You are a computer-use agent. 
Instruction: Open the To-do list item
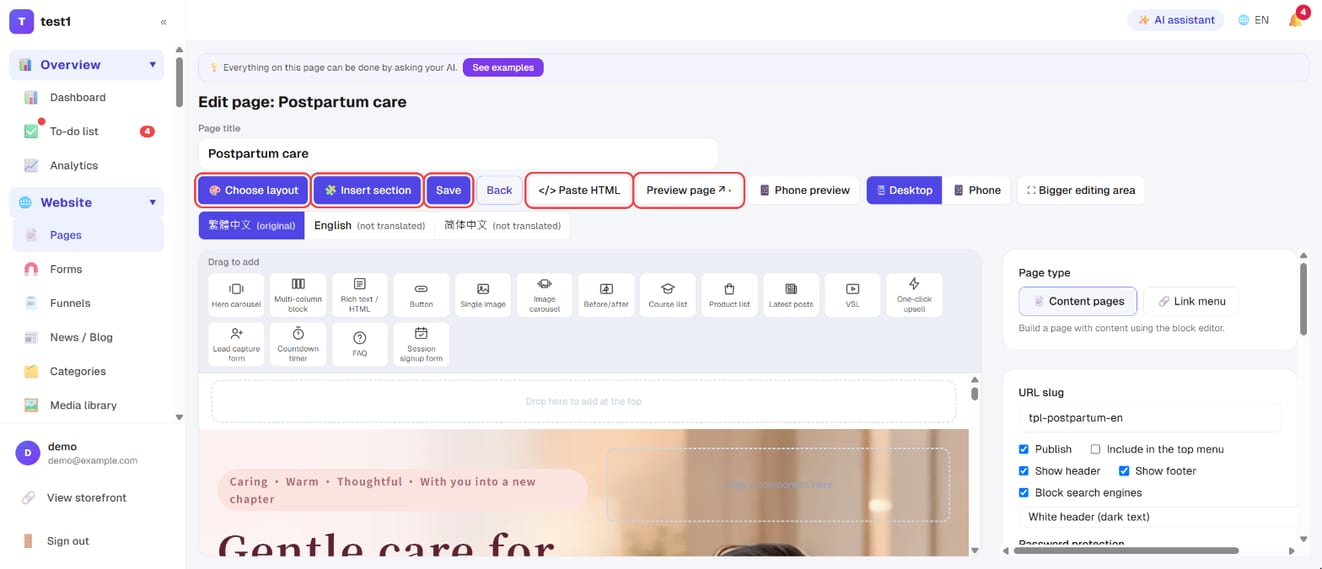(86, 131)
